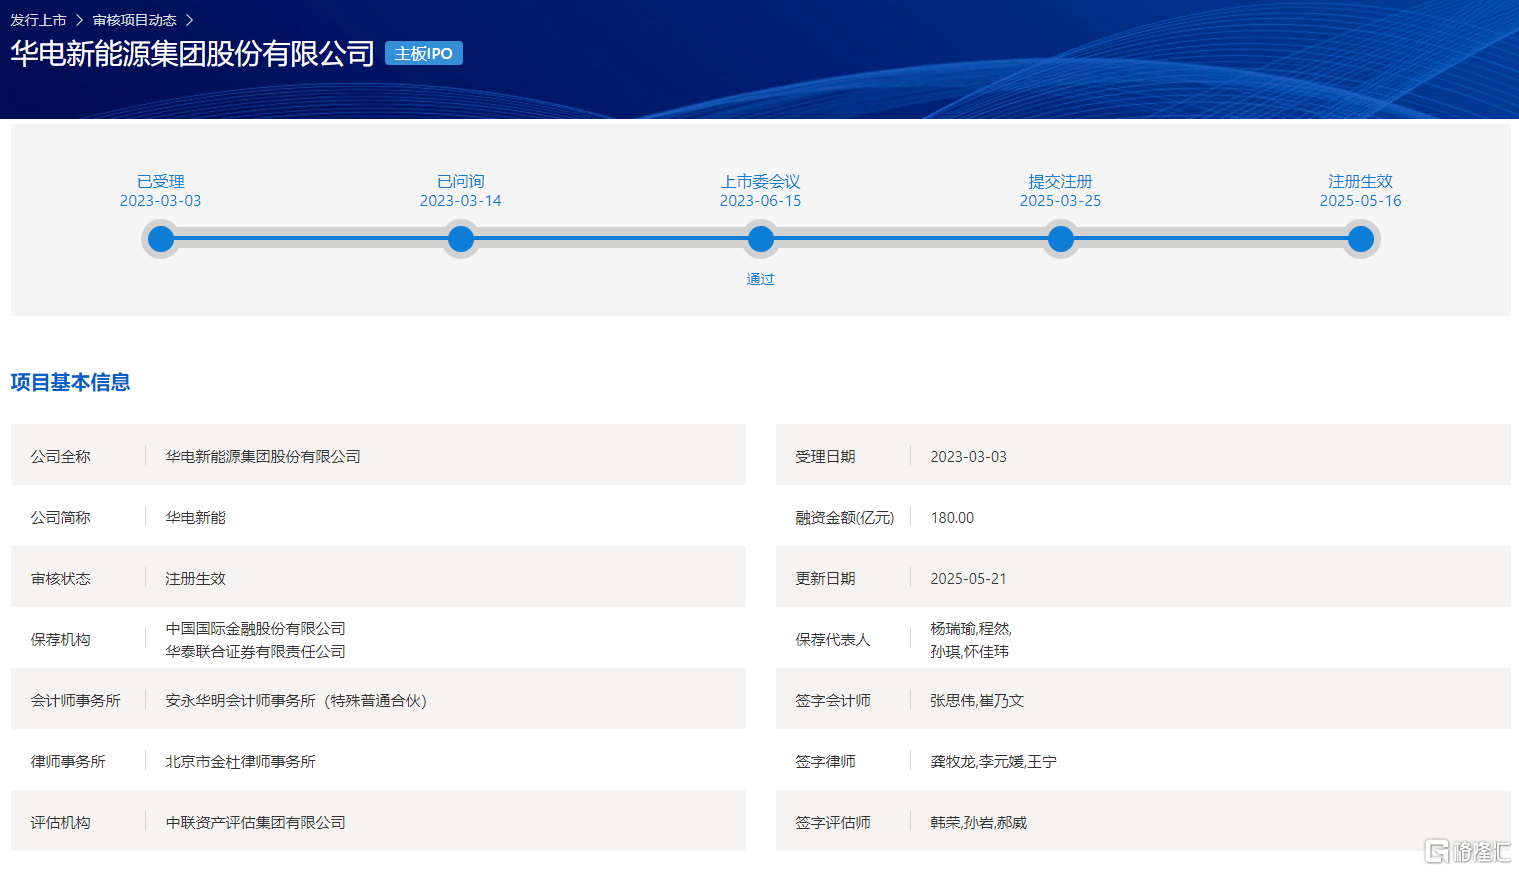Select the 提交注册 timeline node circle

pos(1061,239)
